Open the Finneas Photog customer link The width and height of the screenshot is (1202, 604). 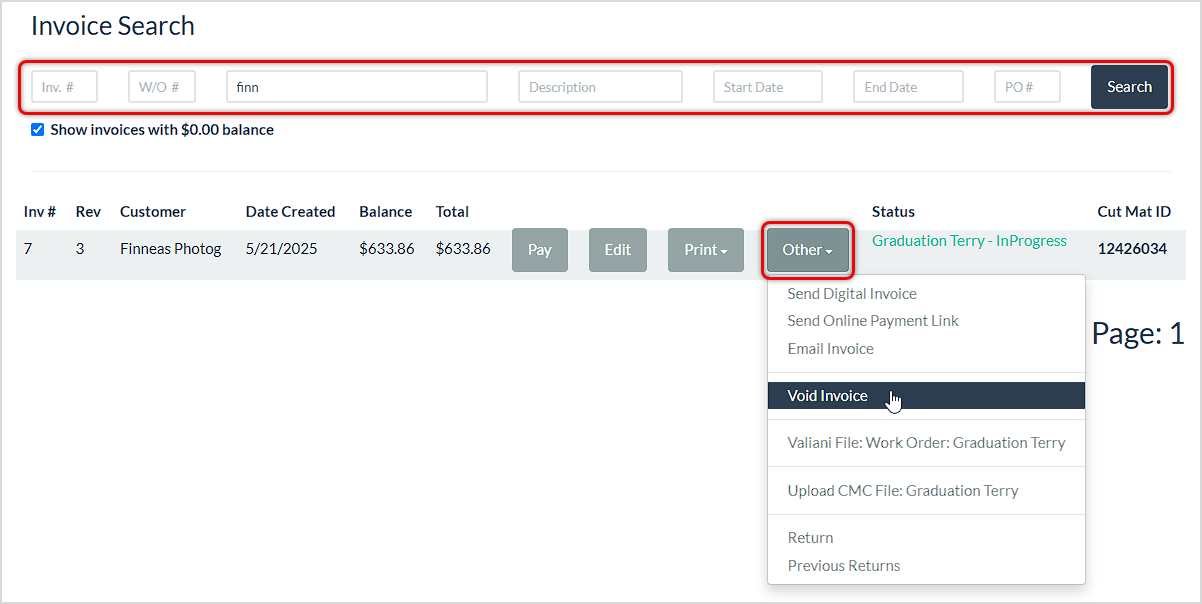(x=170, y=249)
